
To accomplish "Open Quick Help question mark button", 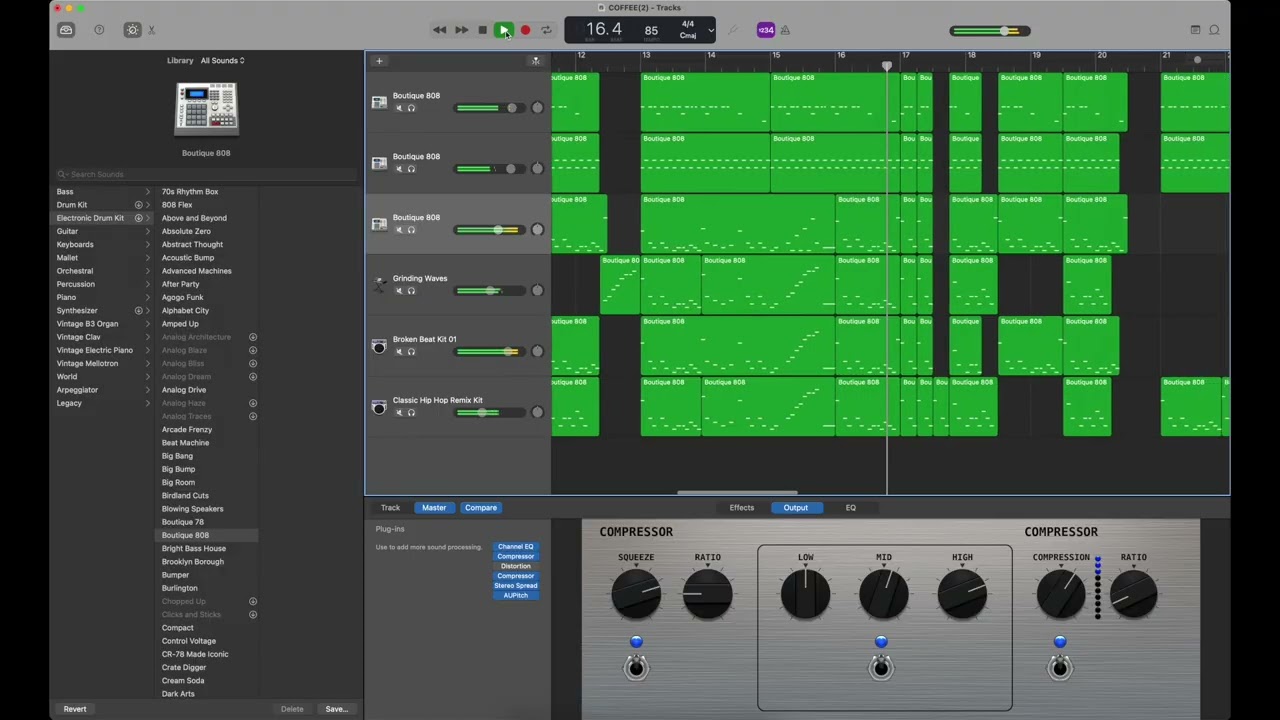I will (x=99, y=30).
